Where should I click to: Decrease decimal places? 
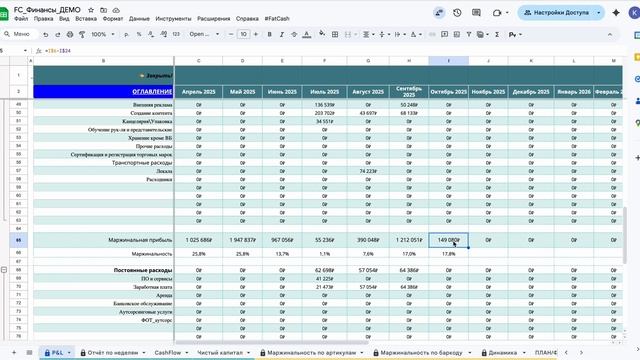151,35
